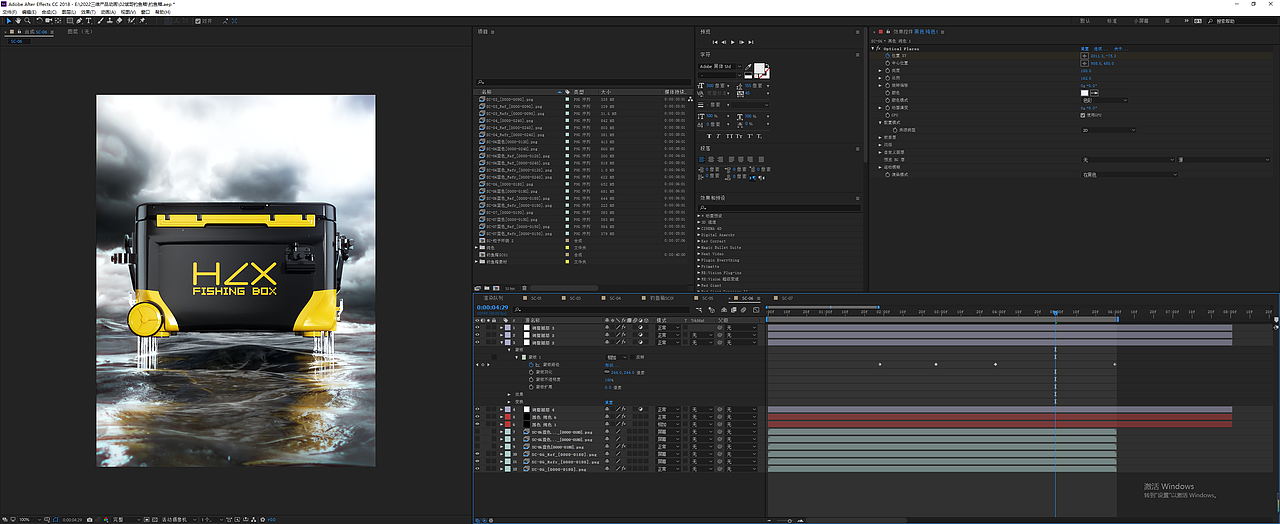
Task: Open Optical Flares color mode dropdown
Action: tap(1105, 100)
